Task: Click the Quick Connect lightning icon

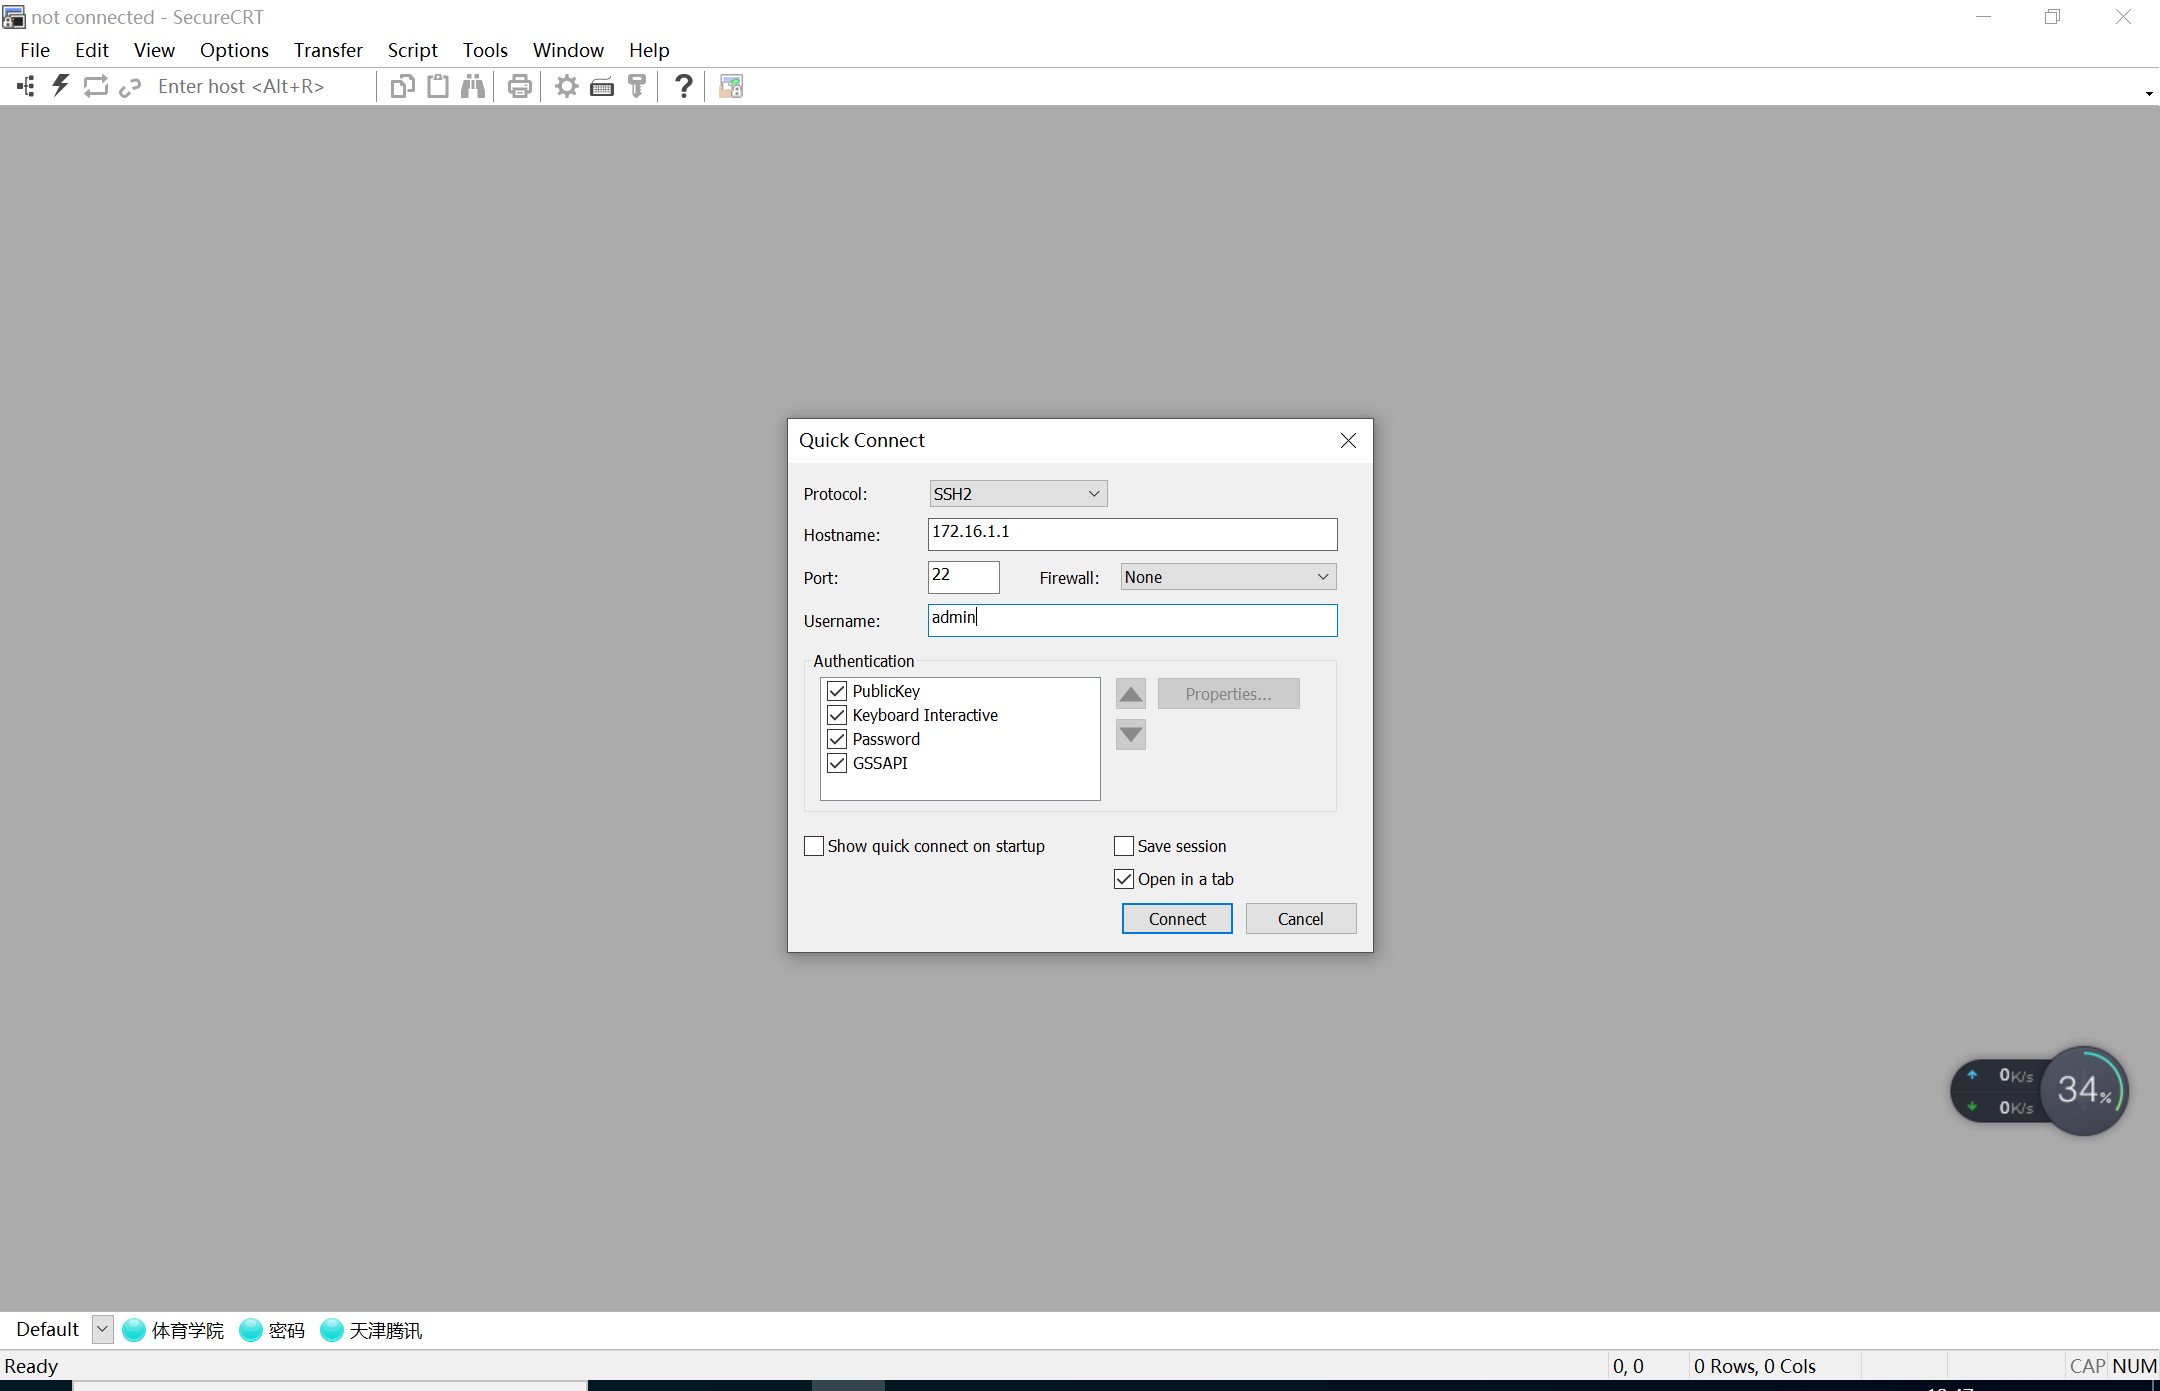Action: tap(60, 86)
